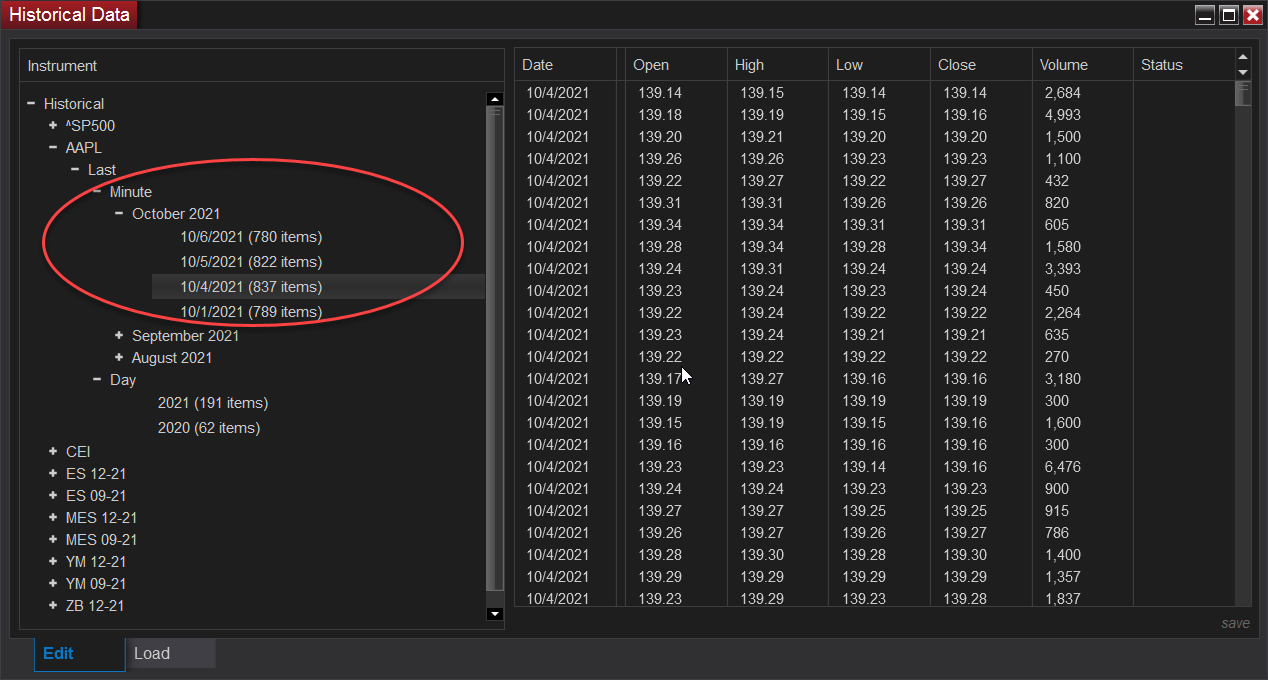This screenshot has width=1268, height=680.
Task: Select the Close cell 139.30
Action: [965, 555]
